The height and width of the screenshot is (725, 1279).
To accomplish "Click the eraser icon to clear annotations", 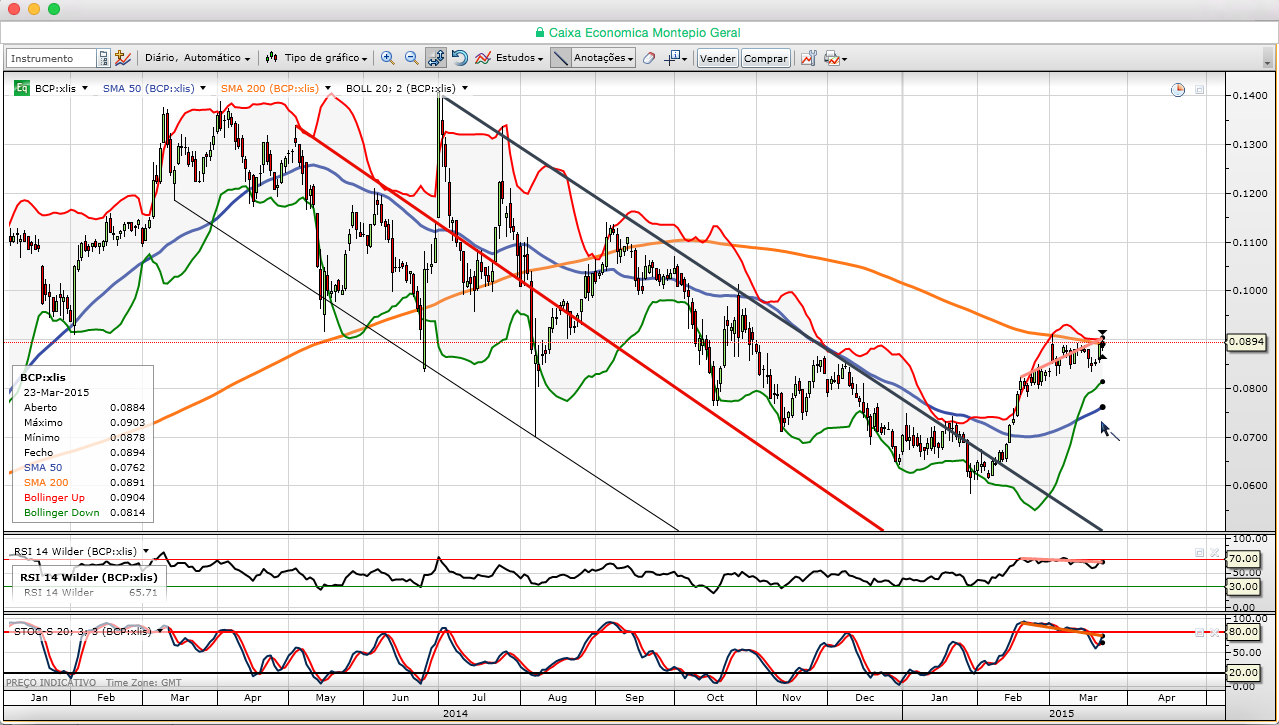I will coord(648,58).
